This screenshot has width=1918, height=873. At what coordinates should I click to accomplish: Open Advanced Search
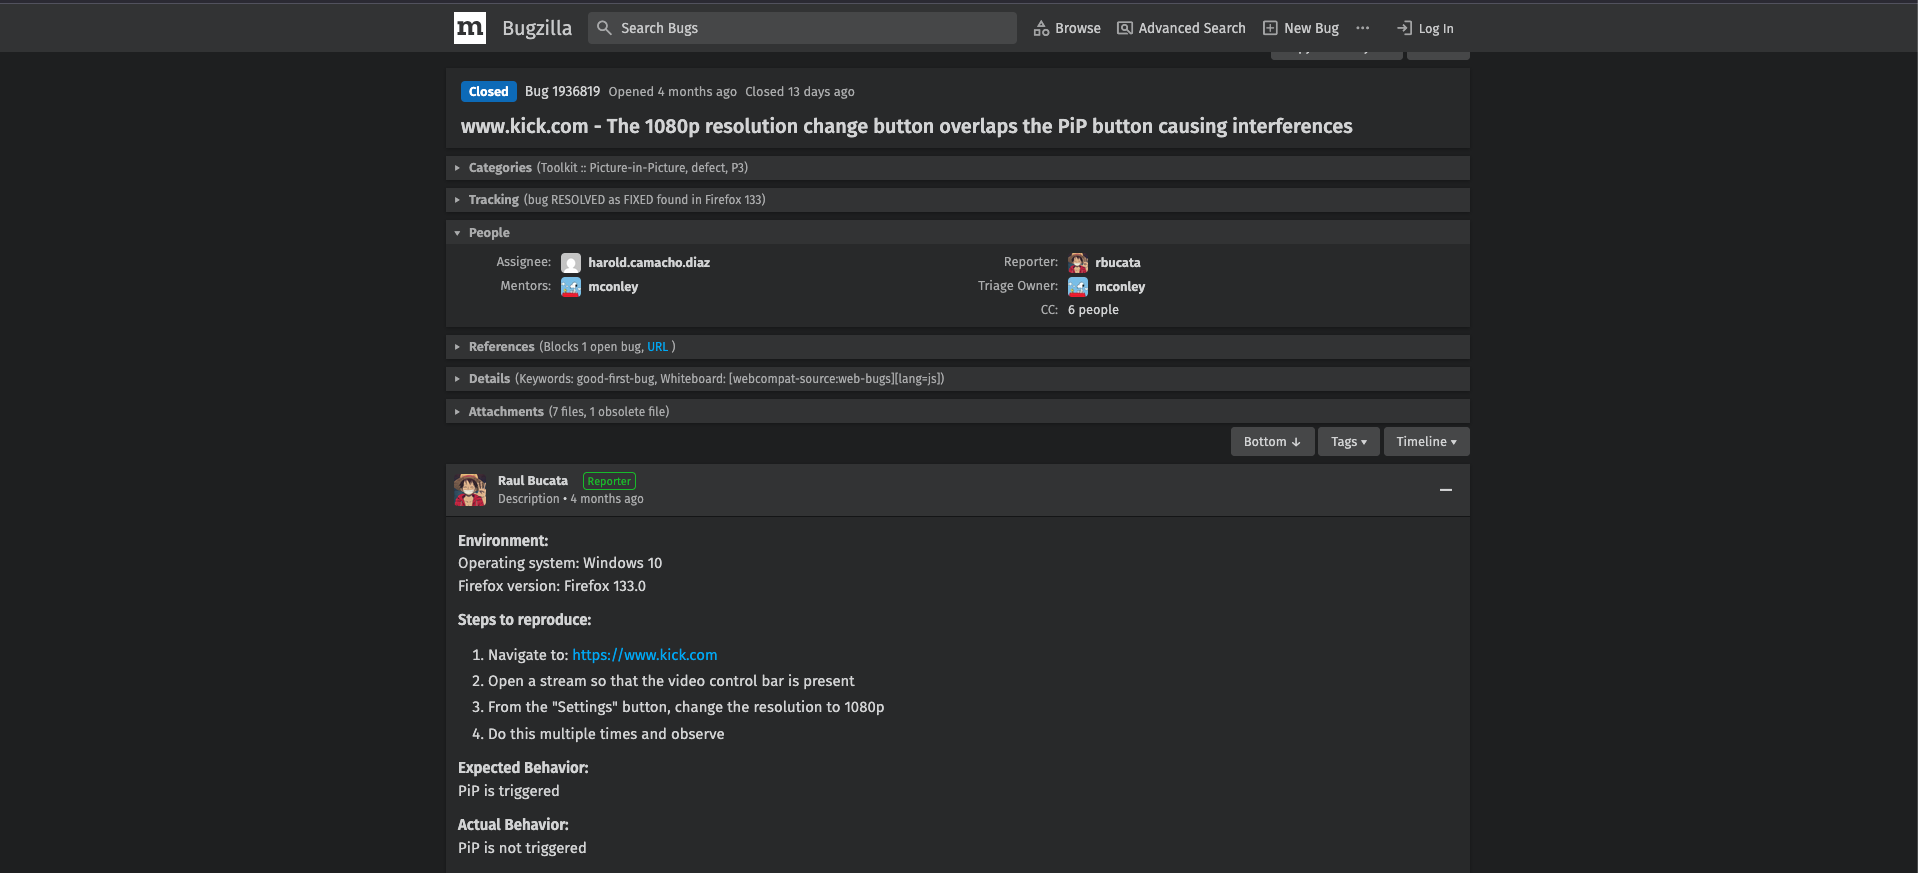coord(1181,28)
